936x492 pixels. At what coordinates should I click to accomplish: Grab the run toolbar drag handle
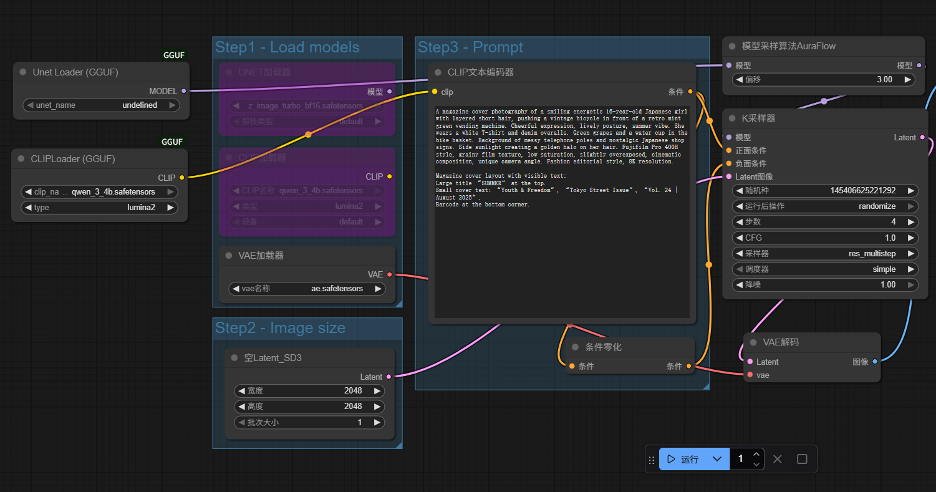tap(652, 459)
